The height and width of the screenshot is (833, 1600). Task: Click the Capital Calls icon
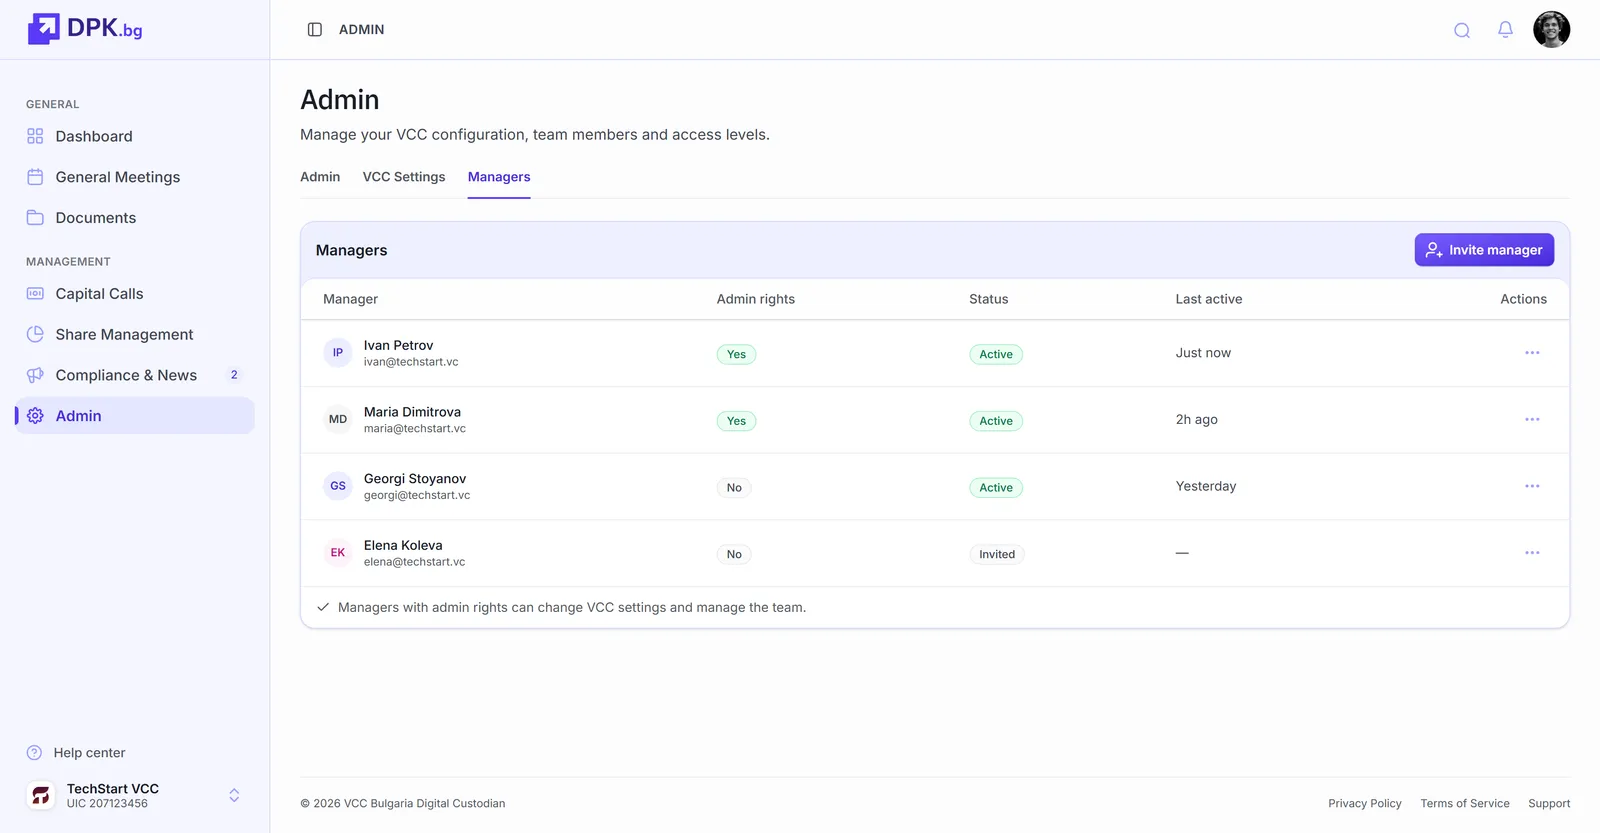[x=35, y=294]
